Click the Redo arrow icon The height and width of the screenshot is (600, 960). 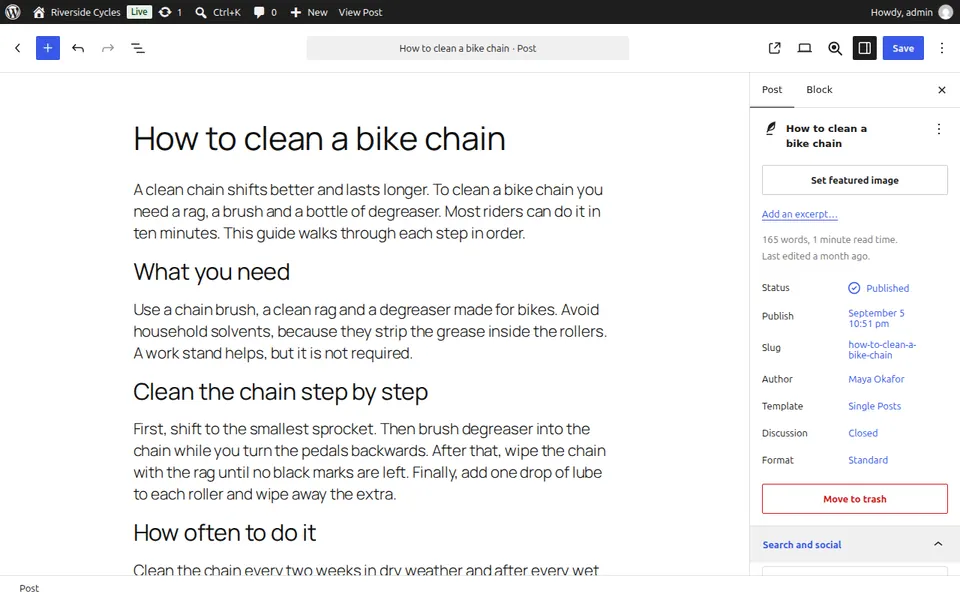(108, 48)
